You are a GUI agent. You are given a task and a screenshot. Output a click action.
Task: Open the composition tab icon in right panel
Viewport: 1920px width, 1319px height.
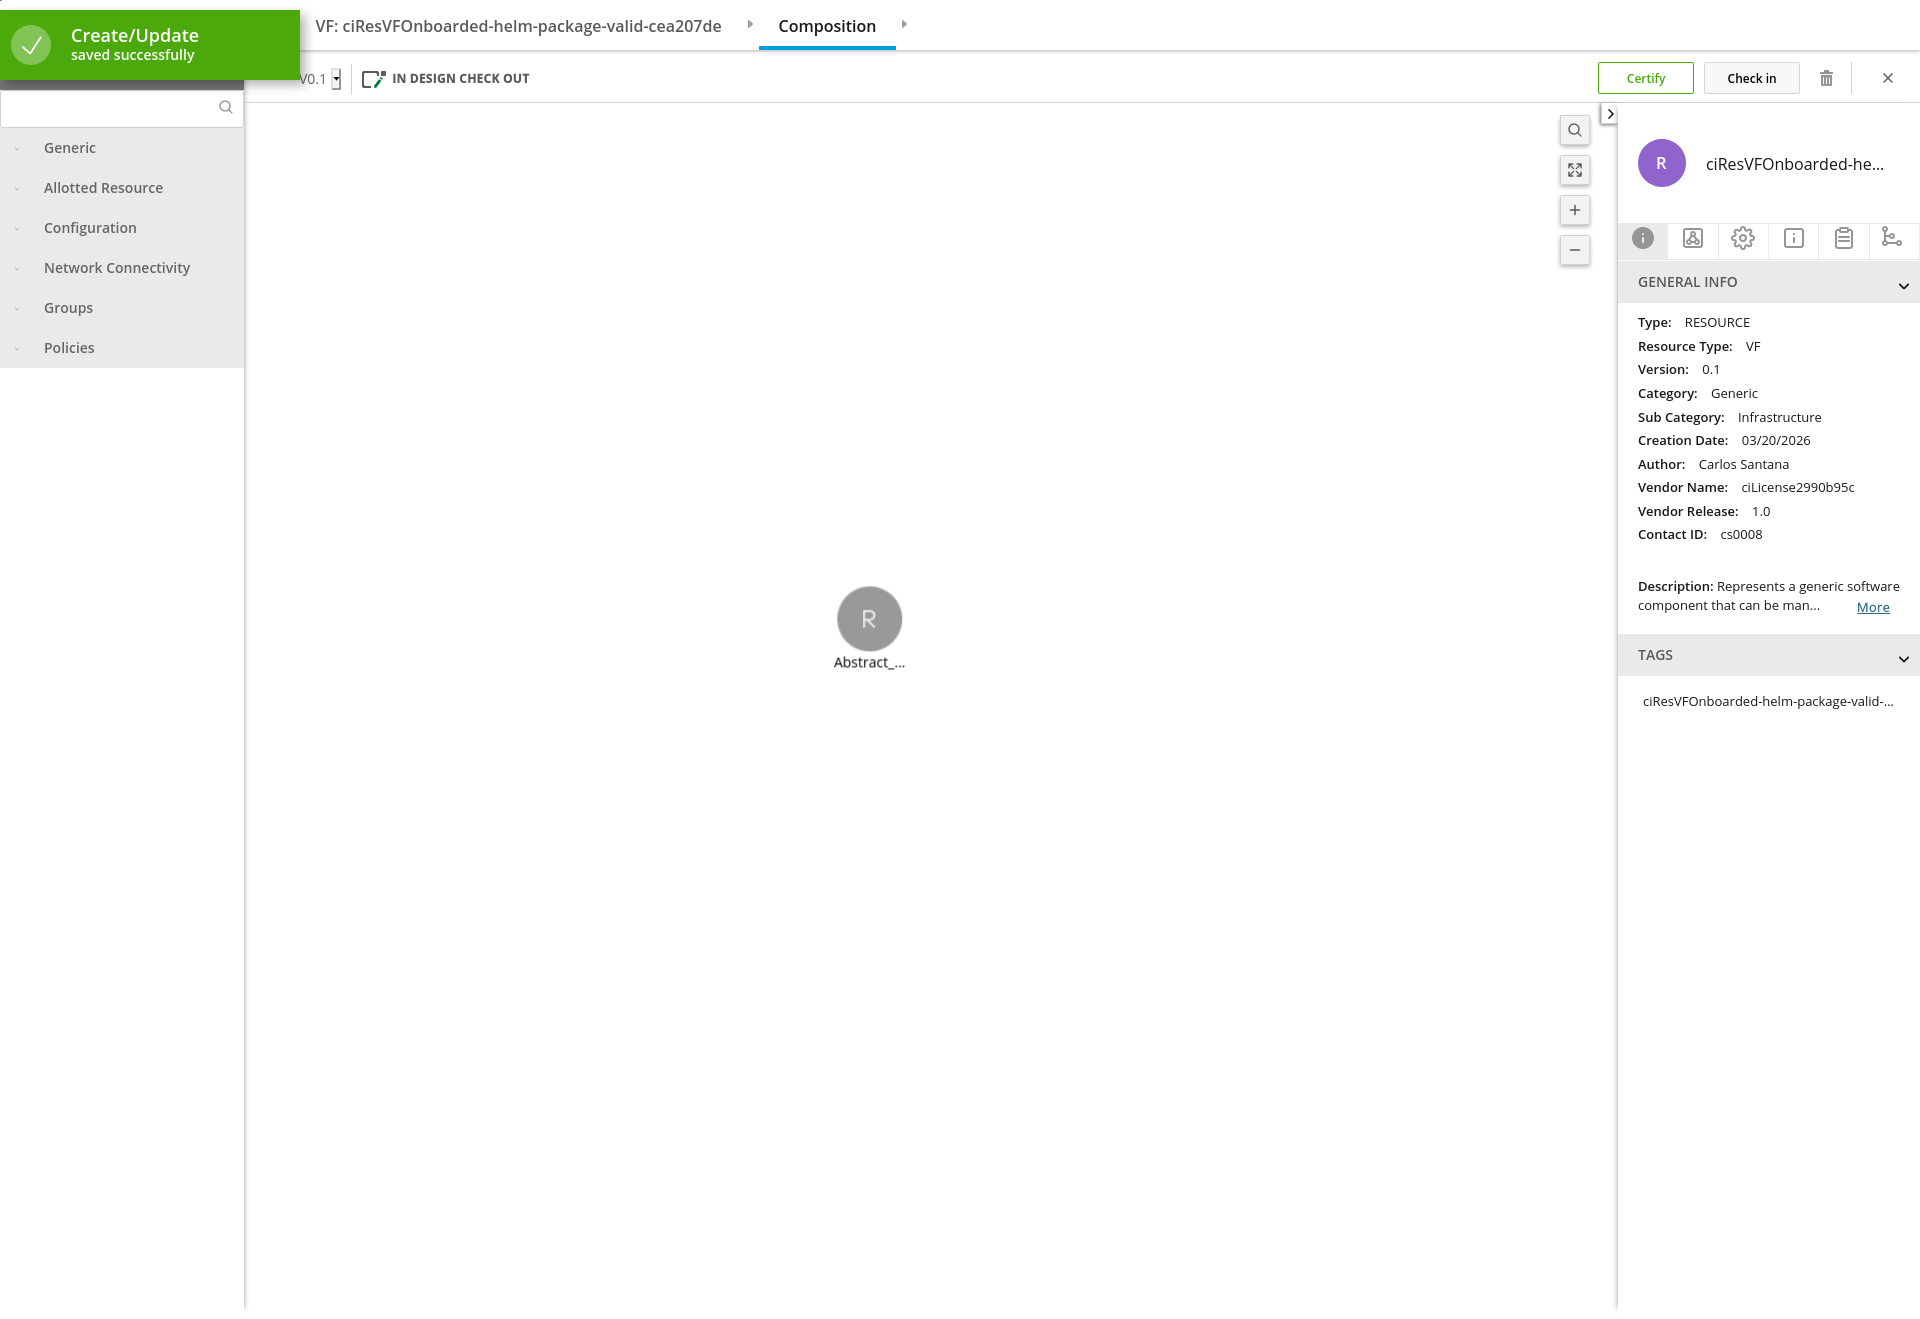1693,238
